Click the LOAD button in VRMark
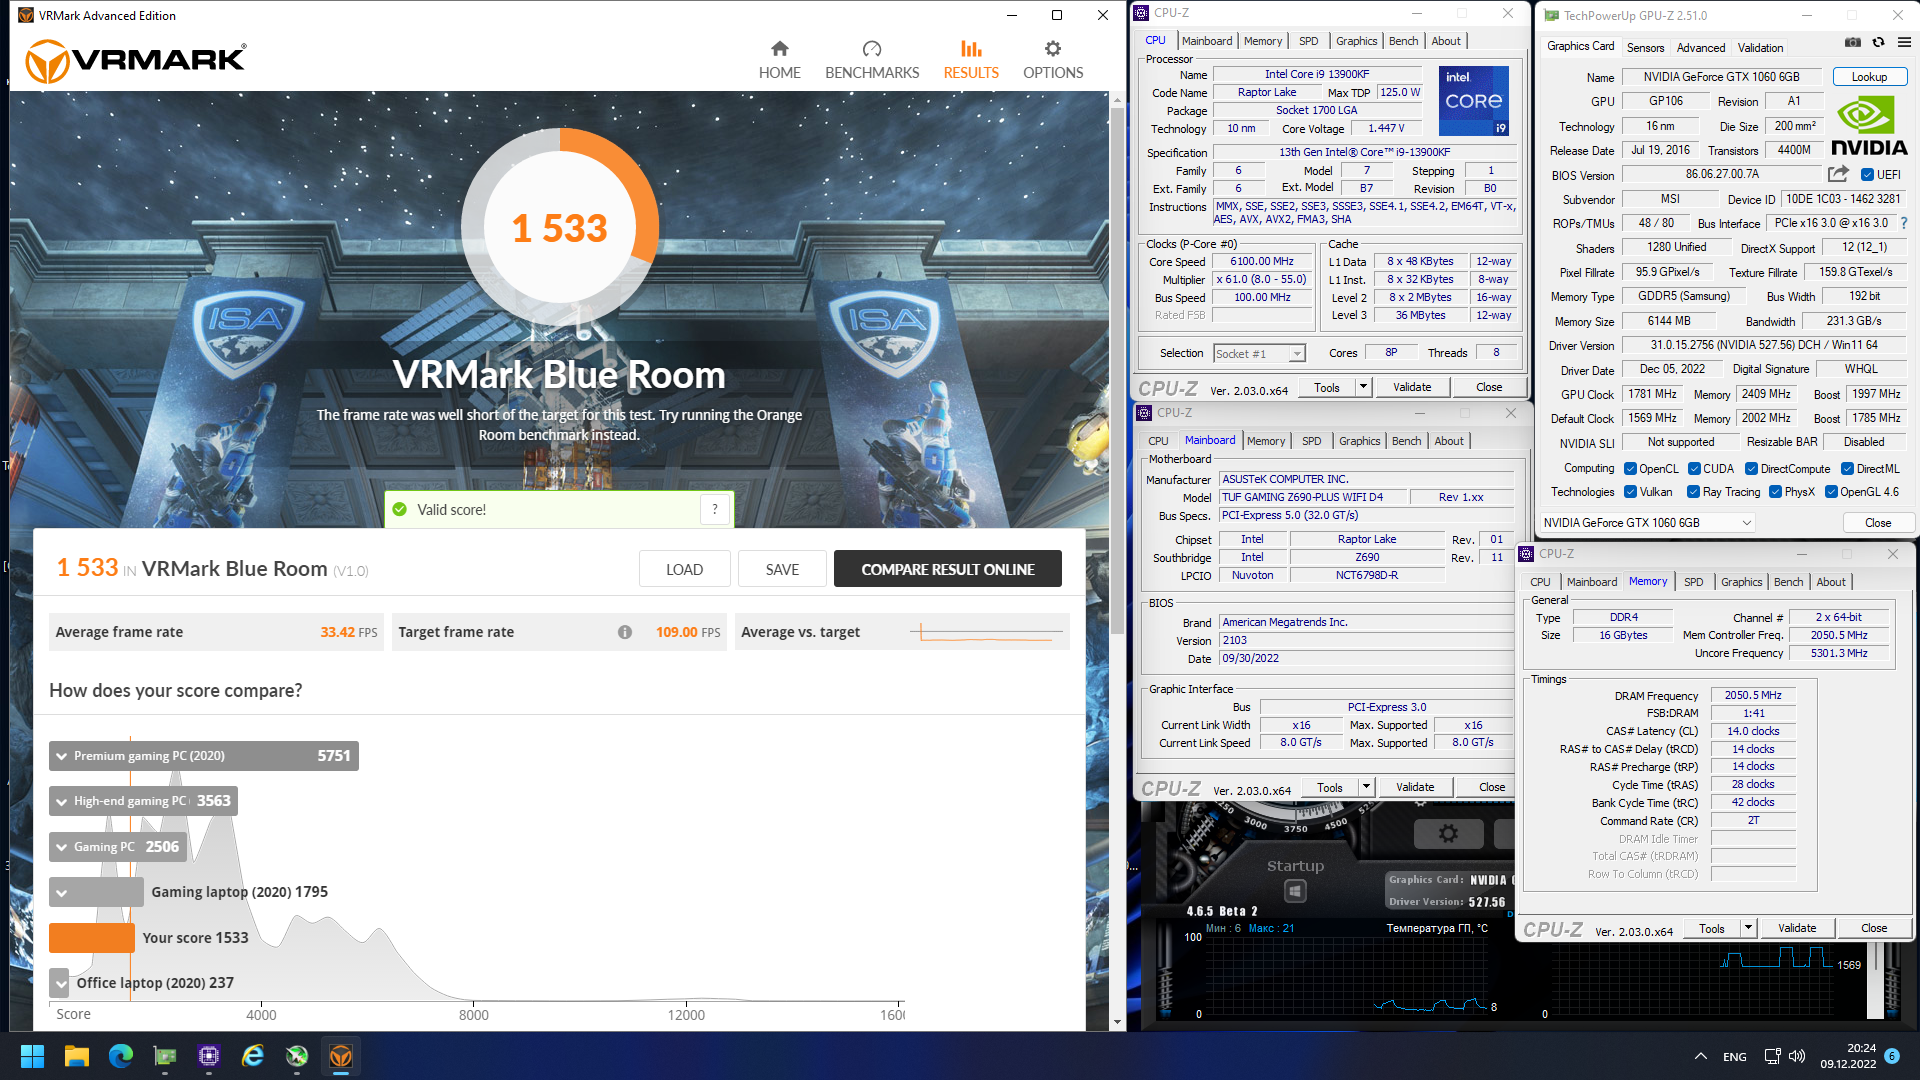Viewport: 1920px width, 1080px height. coord(684,569)
